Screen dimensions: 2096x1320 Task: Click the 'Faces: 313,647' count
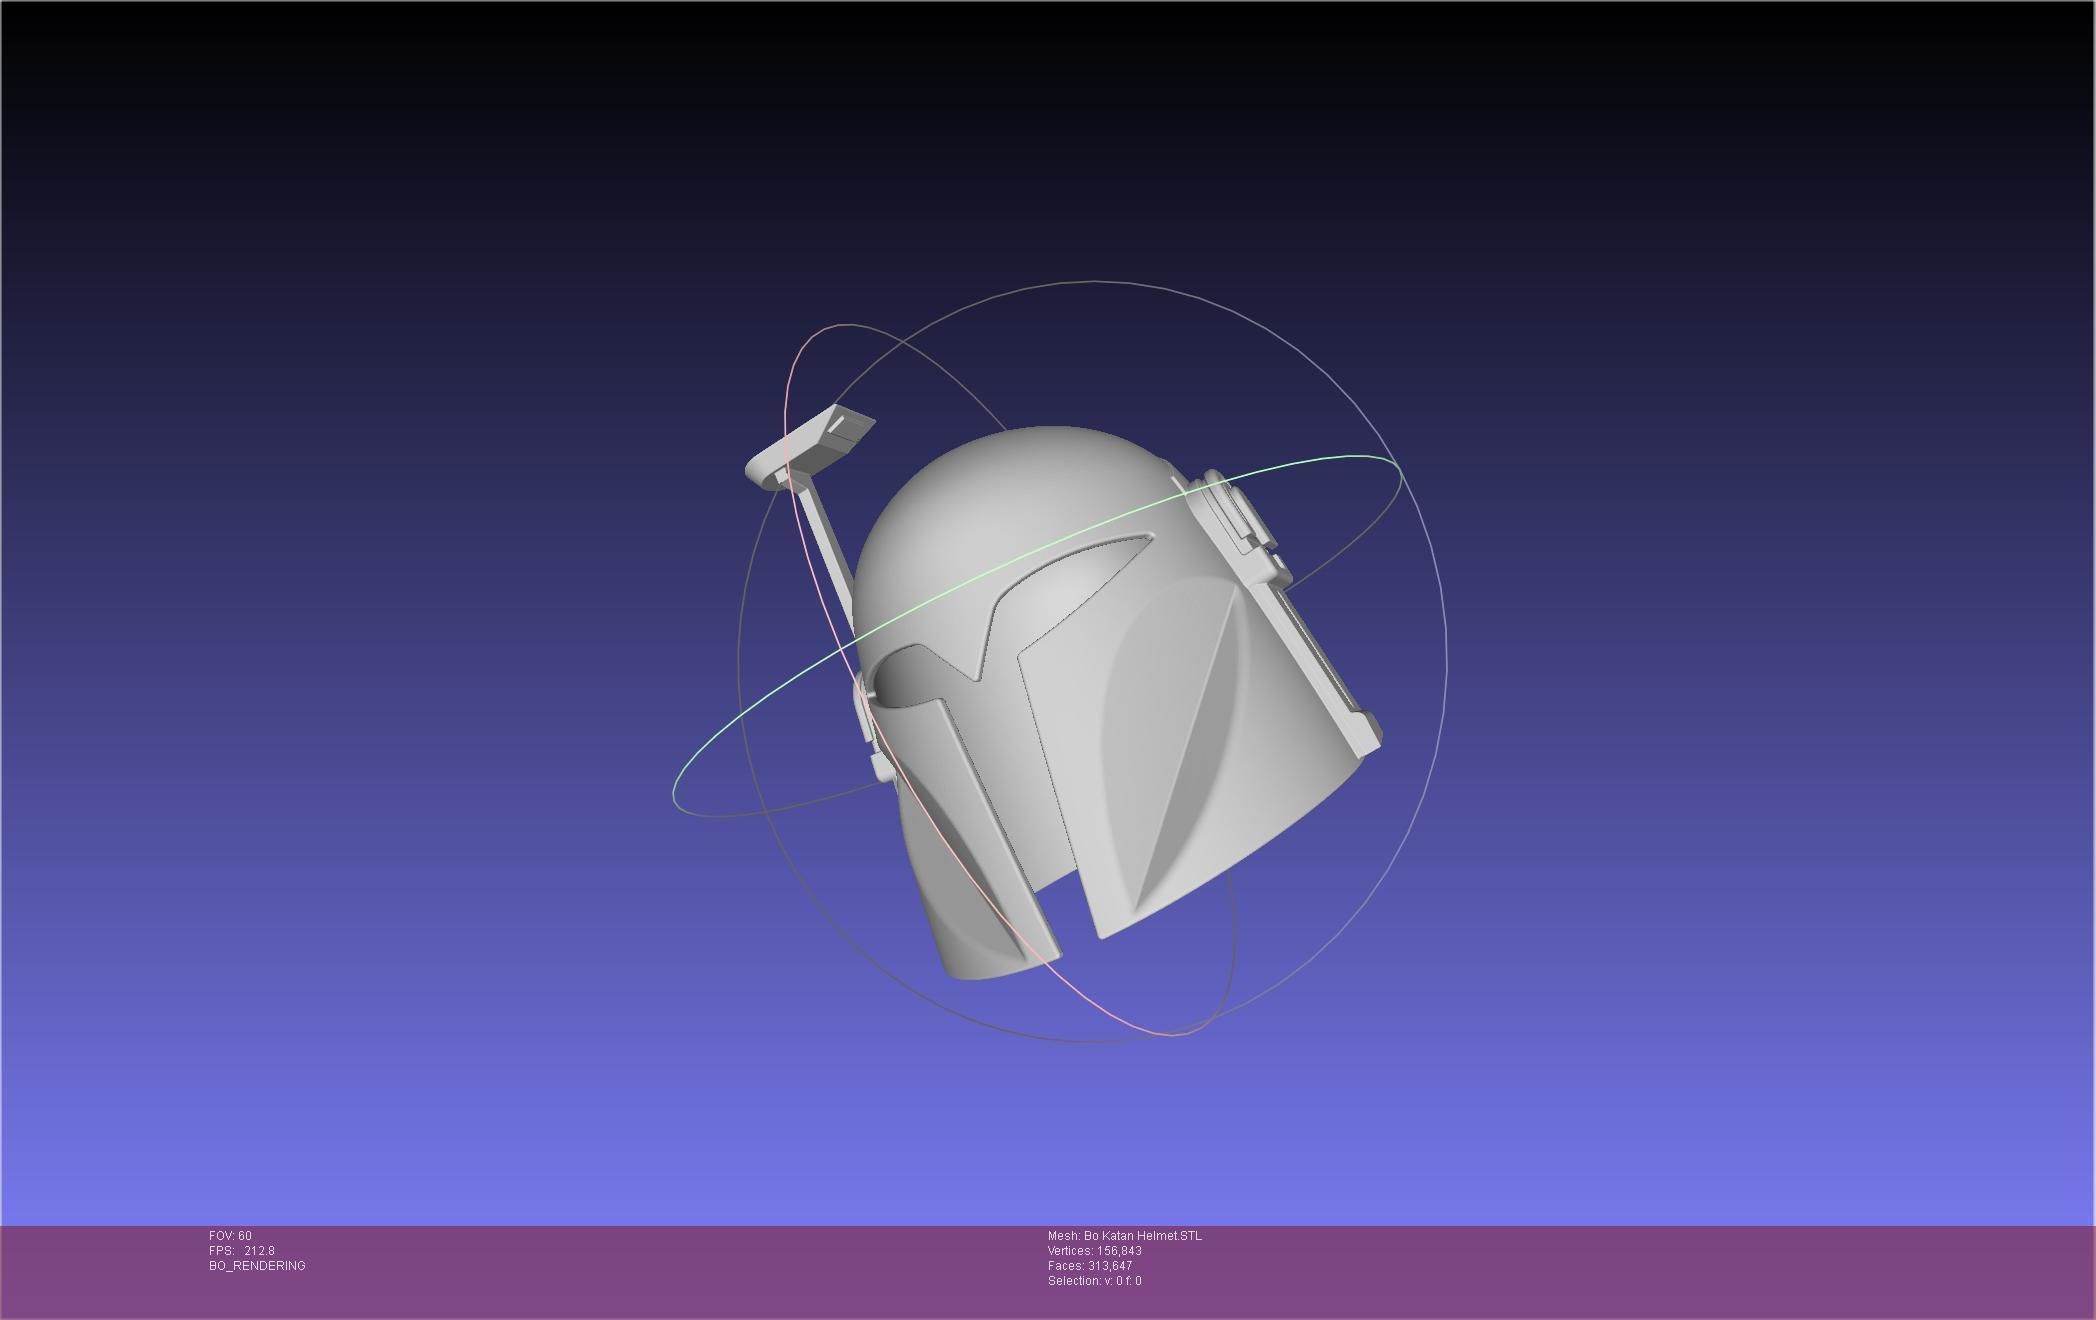coord(1090,1266)
